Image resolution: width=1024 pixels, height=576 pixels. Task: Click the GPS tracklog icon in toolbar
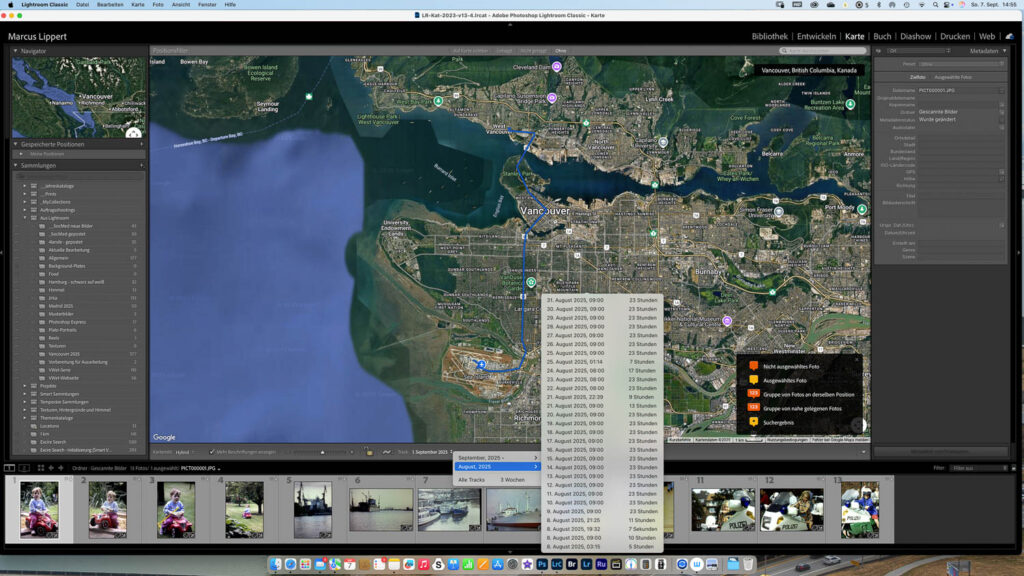click(387, 452)
